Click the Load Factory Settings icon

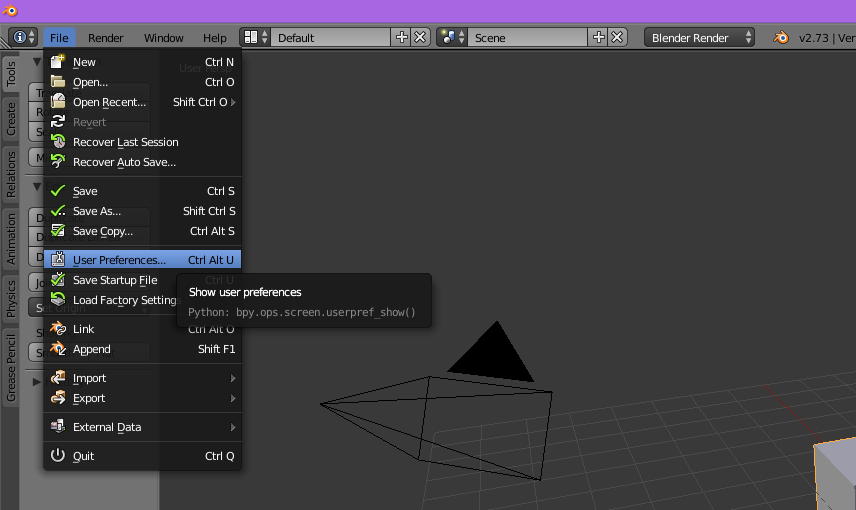tap(58, 299)
